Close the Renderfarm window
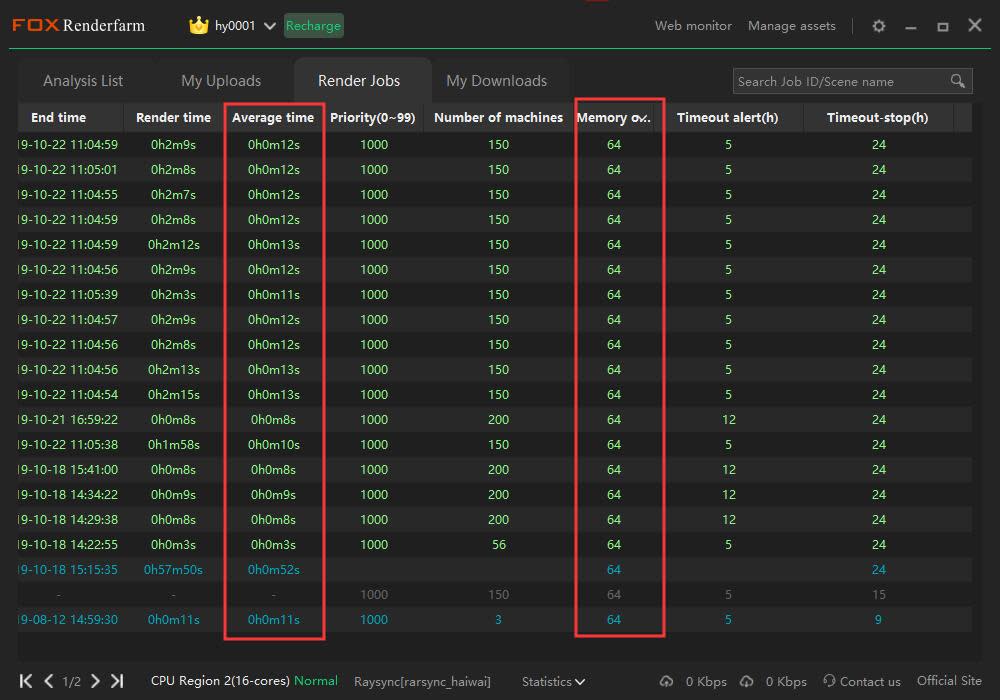The image size is (1000, 700). click(x=974, y=26)
